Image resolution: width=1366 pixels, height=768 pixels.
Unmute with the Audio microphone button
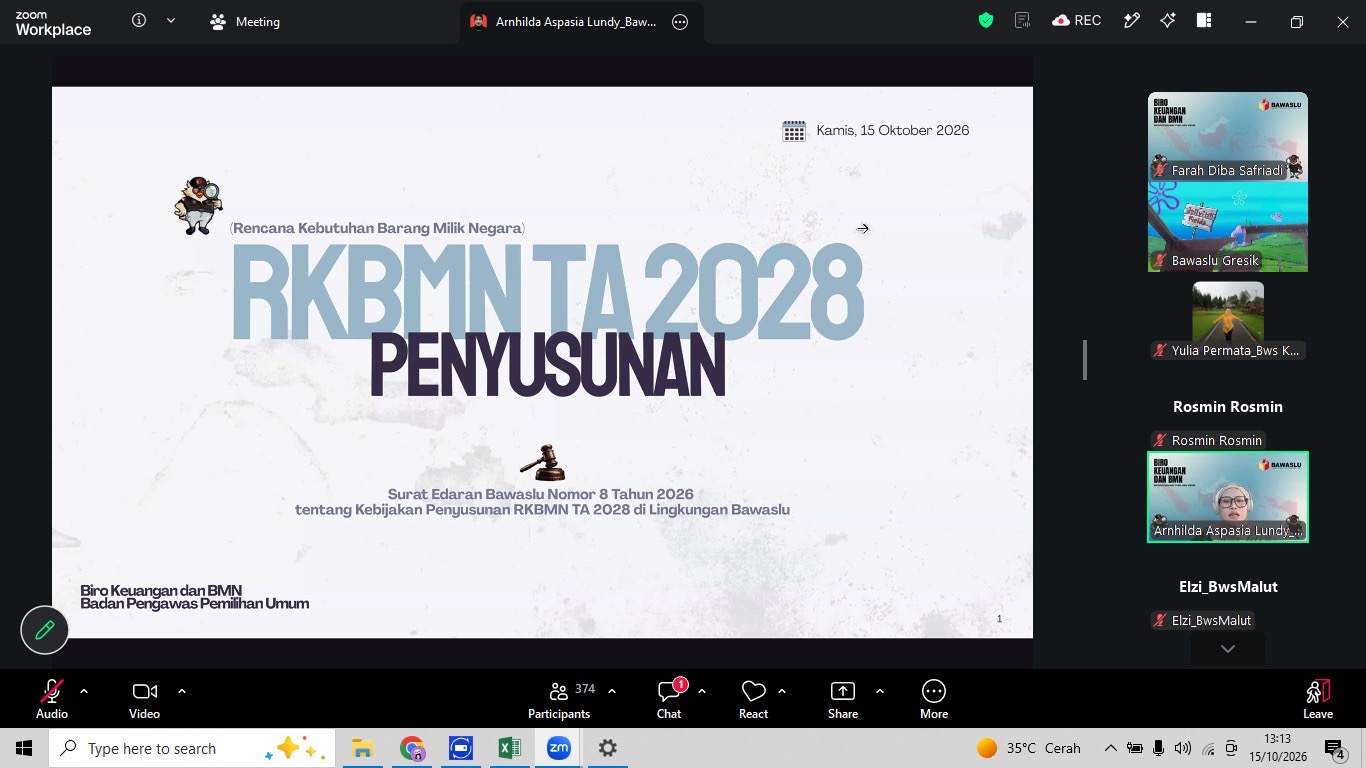tap(52, 699)
